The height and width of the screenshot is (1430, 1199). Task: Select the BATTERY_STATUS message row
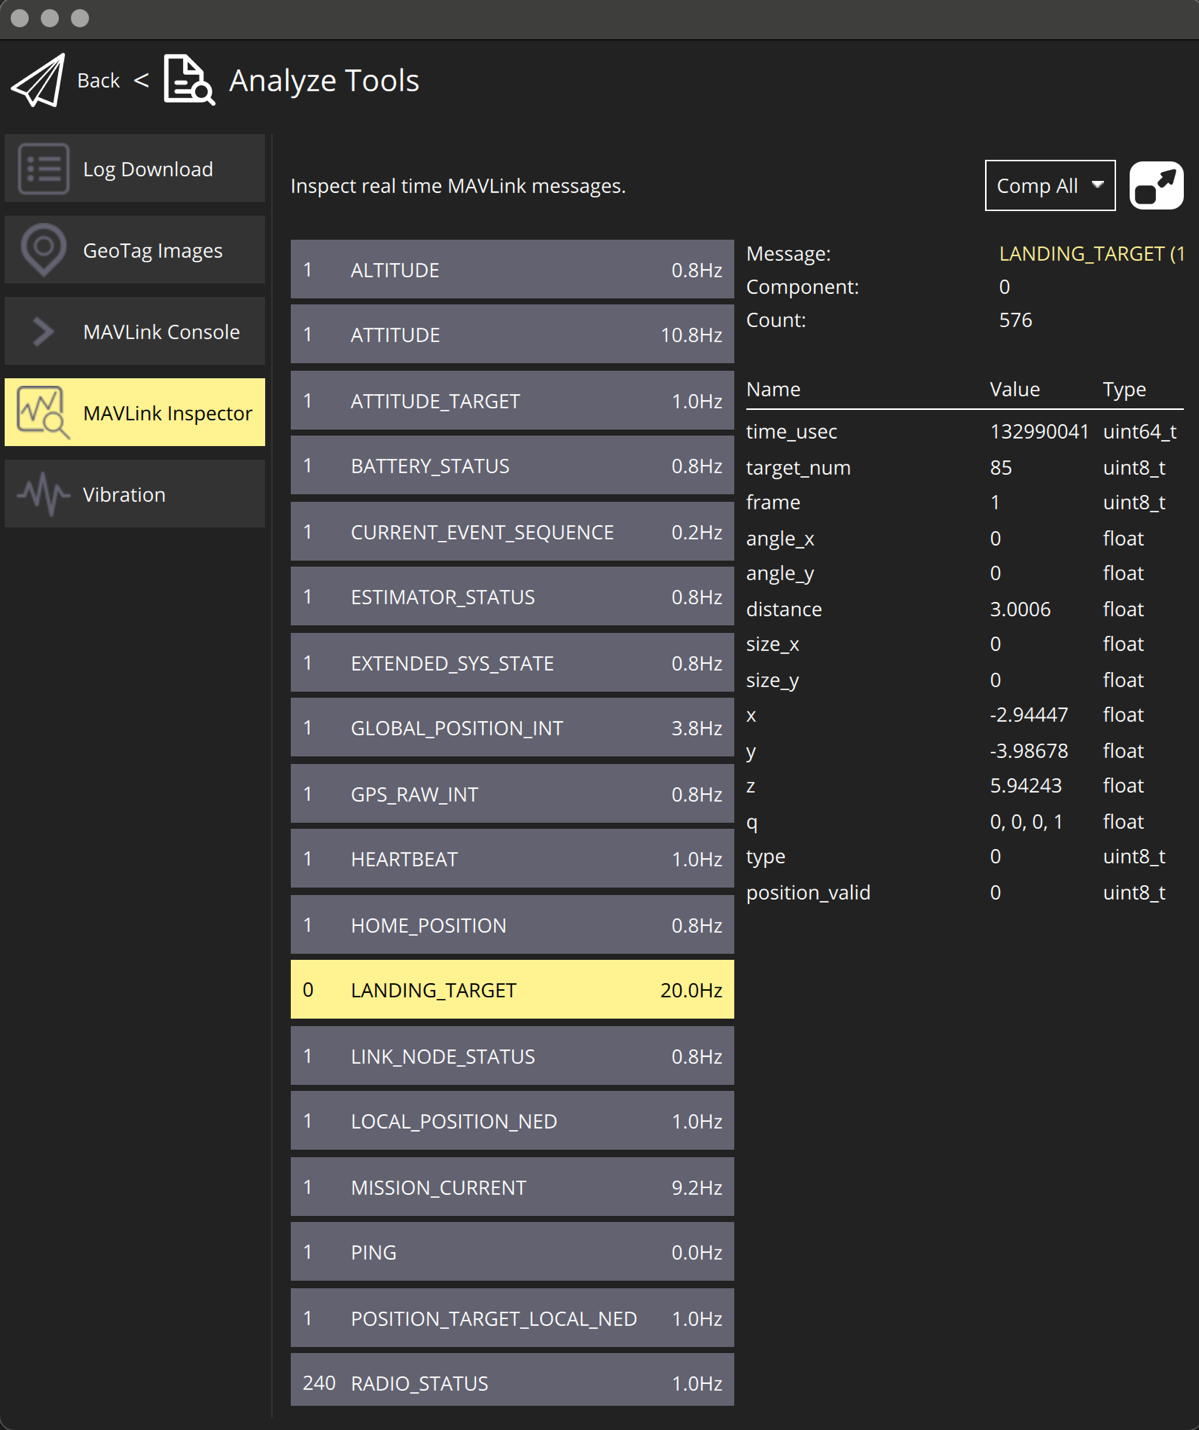(512, 466)
